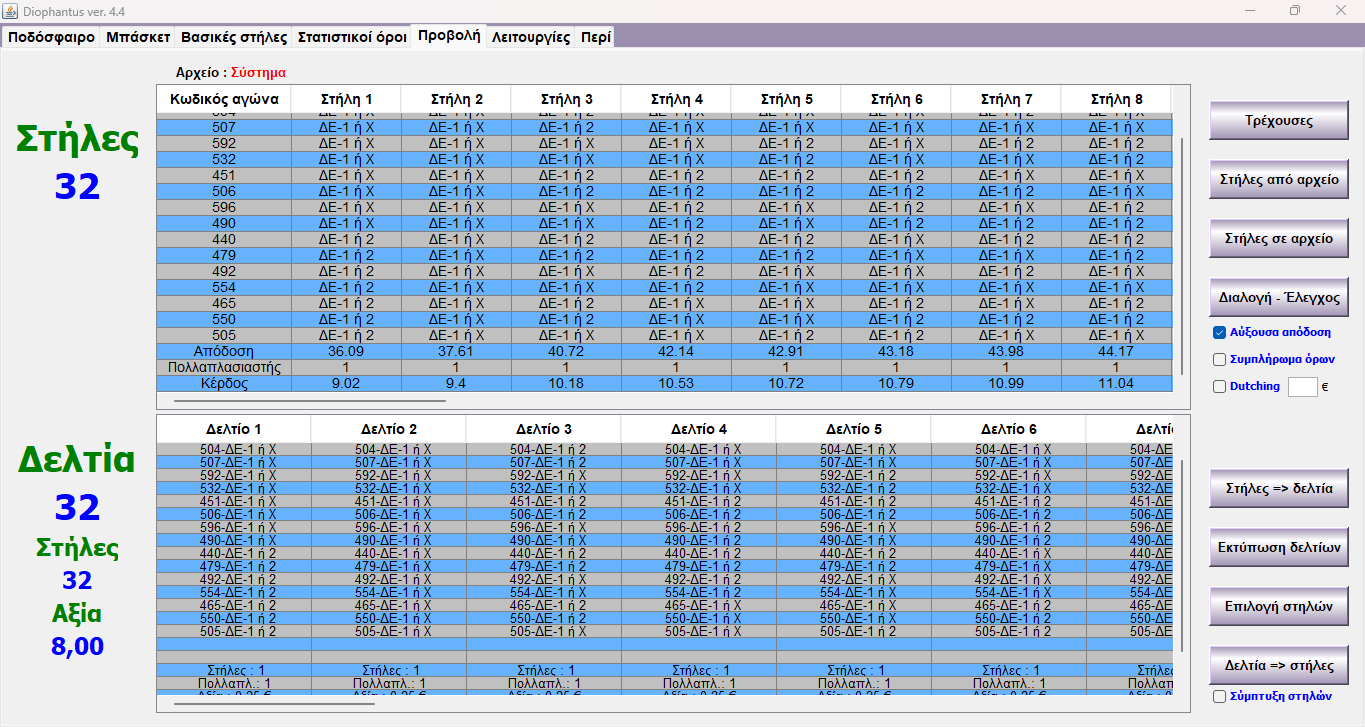This screenshot has width=1365, height=727.
Task: Select match code 554 row label
Action: point(224,287)
